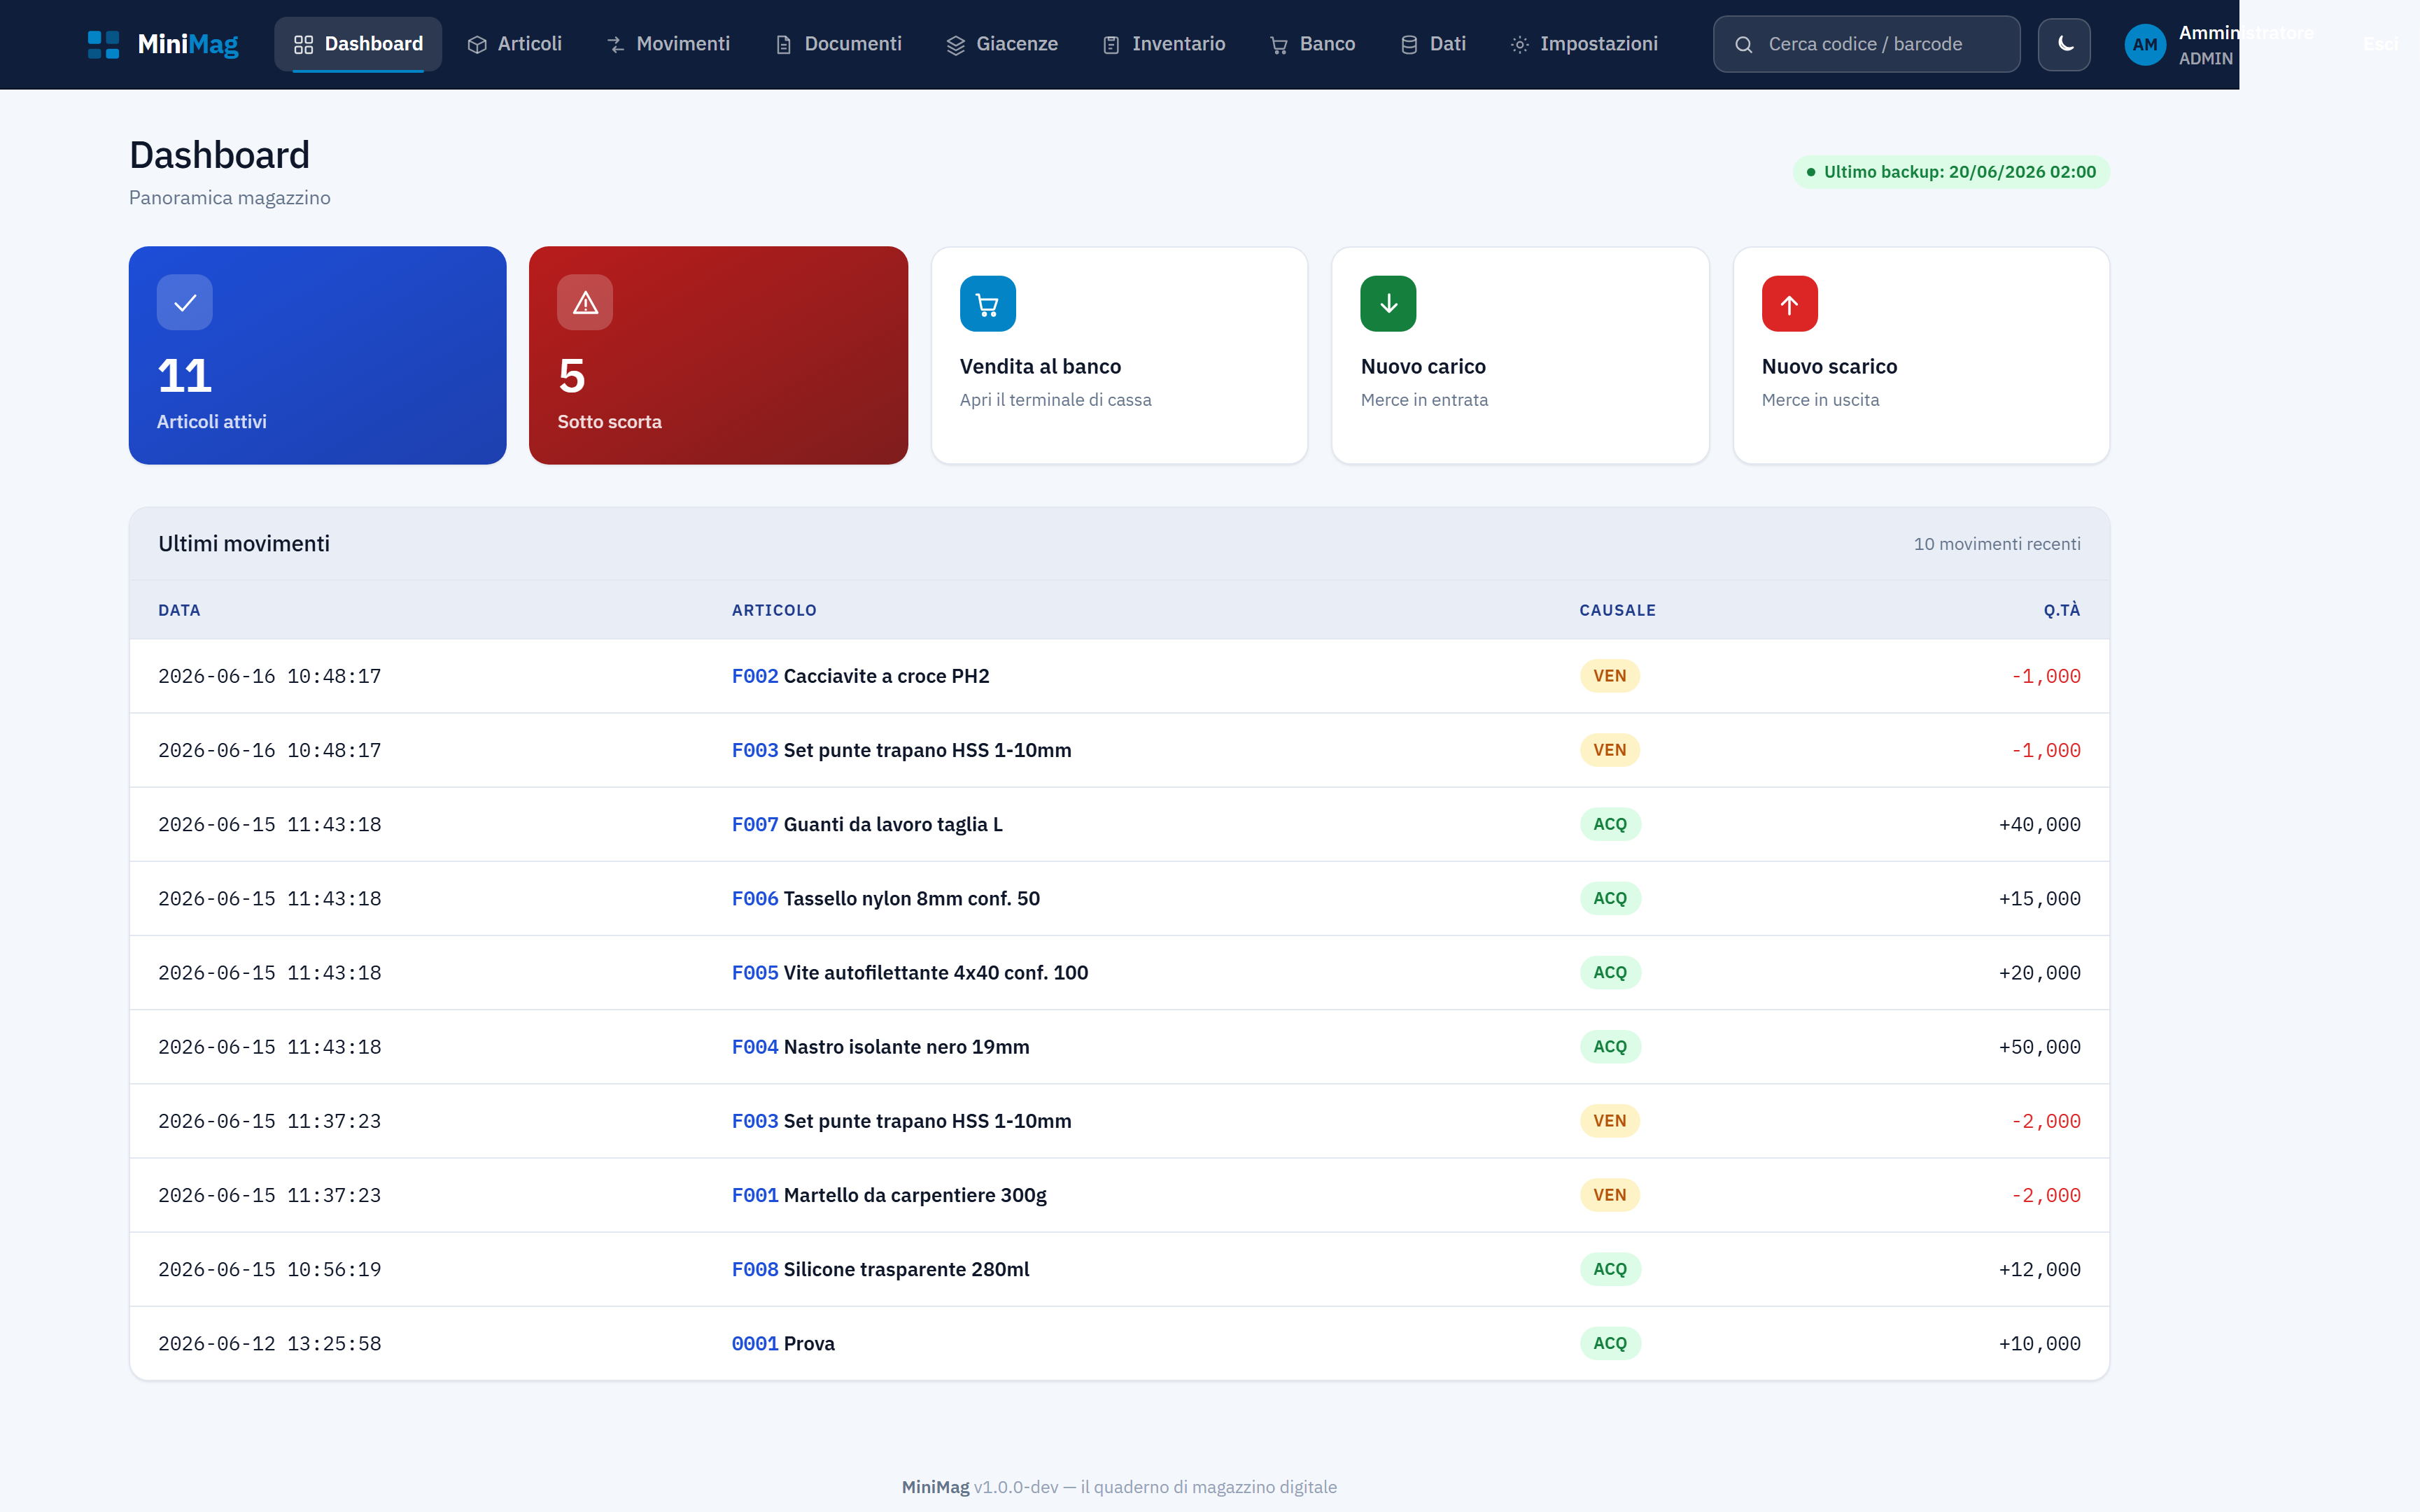Open the Dati page
Screen dimensions: 2420x1512
coord(1433,44)
